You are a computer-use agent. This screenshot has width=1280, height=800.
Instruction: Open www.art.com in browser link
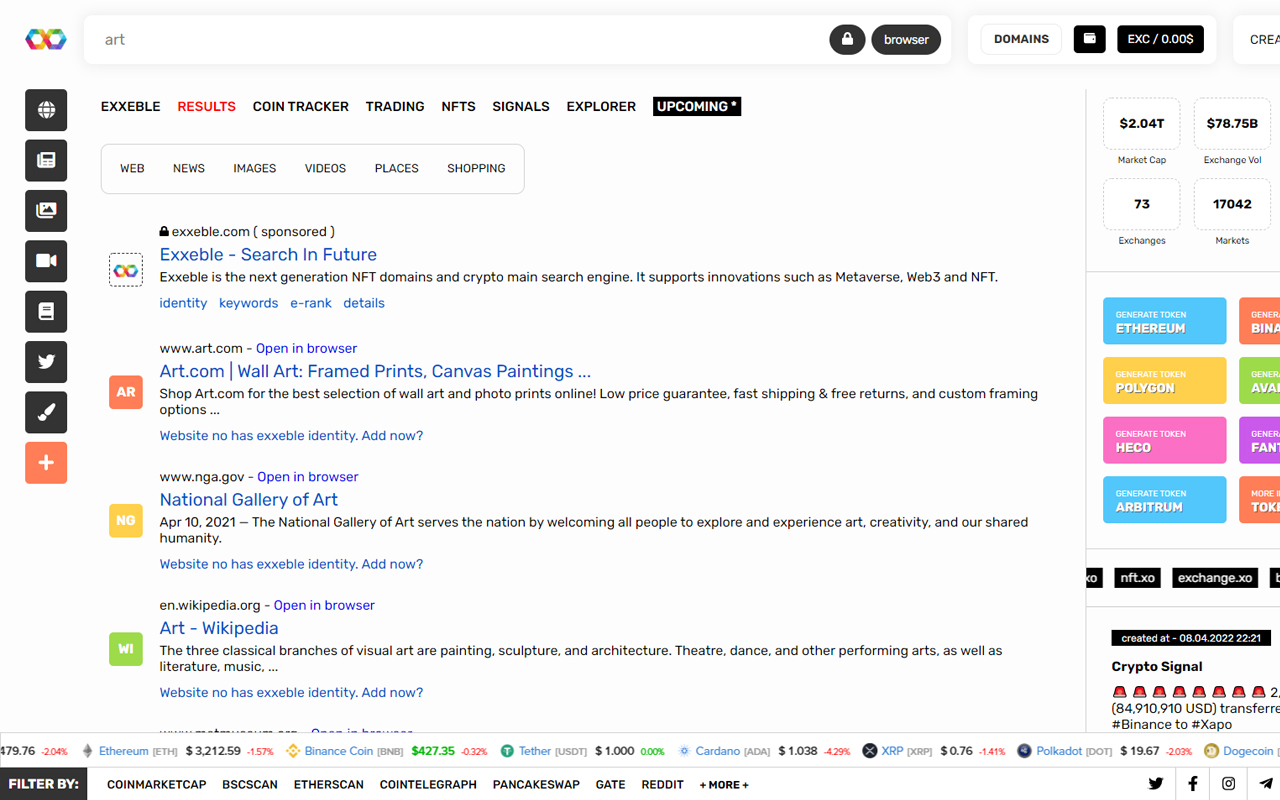[306, 347]
